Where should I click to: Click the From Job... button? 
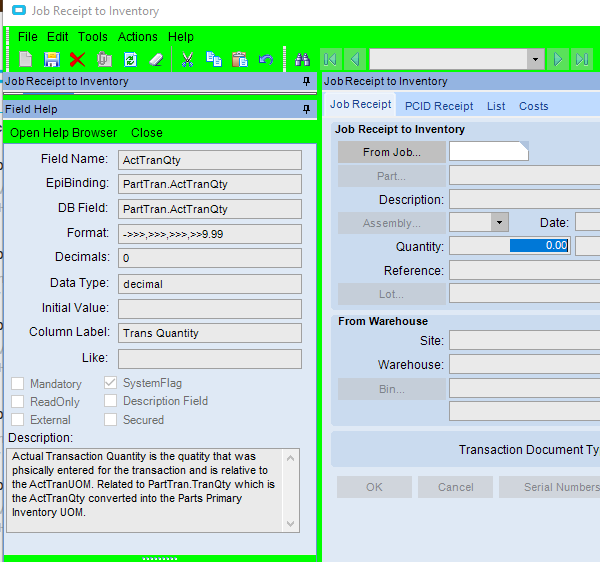point(392,152)
